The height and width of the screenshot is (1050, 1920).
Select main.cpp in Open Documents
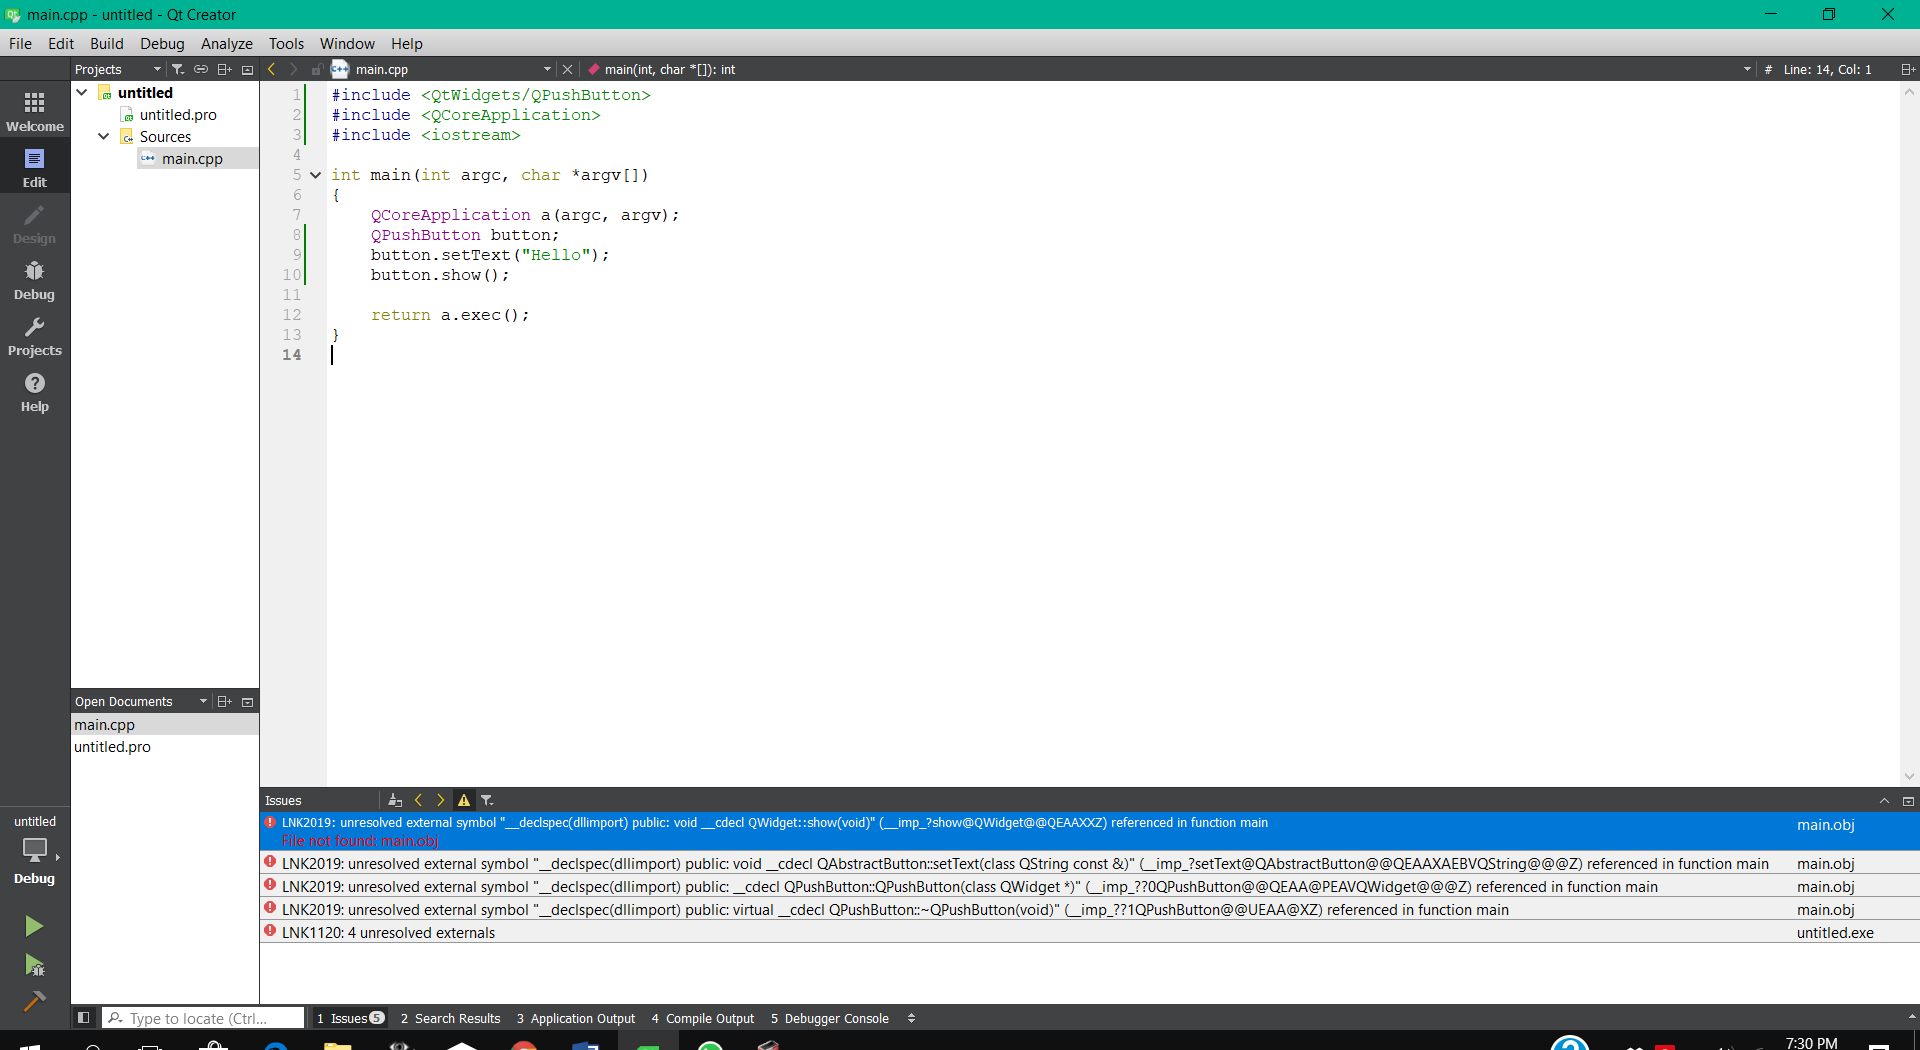pyautogui.click(x=165, y=725)
